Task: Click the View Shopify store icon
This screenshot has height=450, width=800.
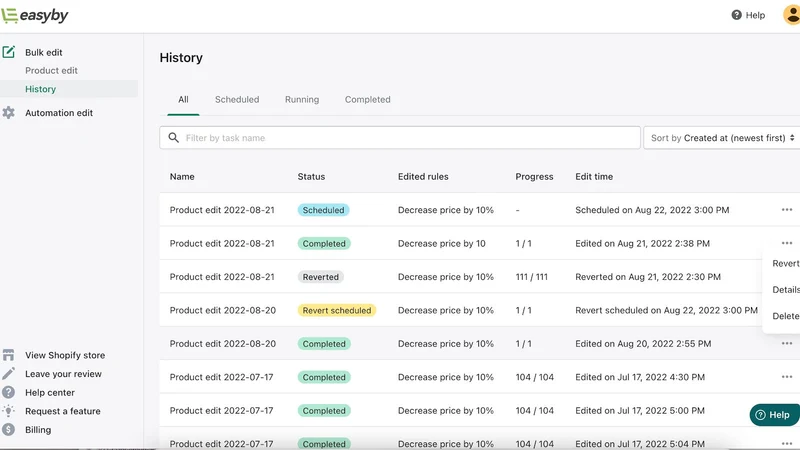Action: [9, 355]
